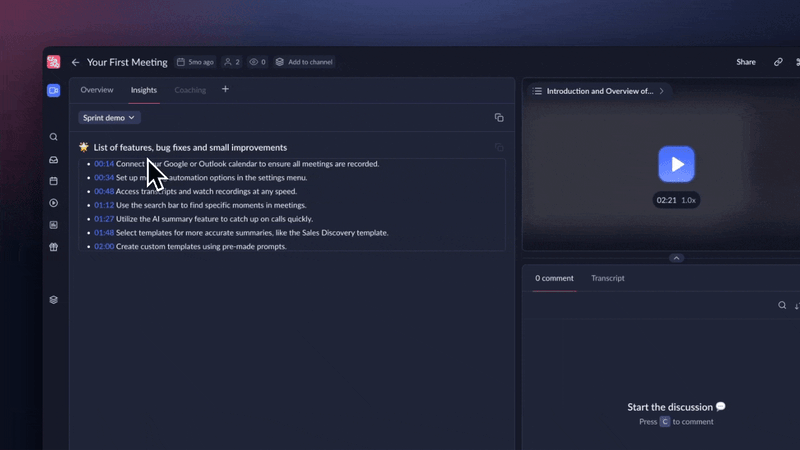Open the Sprint demo template dropdown
Viewport: 800px width, 450px height.
109,117
